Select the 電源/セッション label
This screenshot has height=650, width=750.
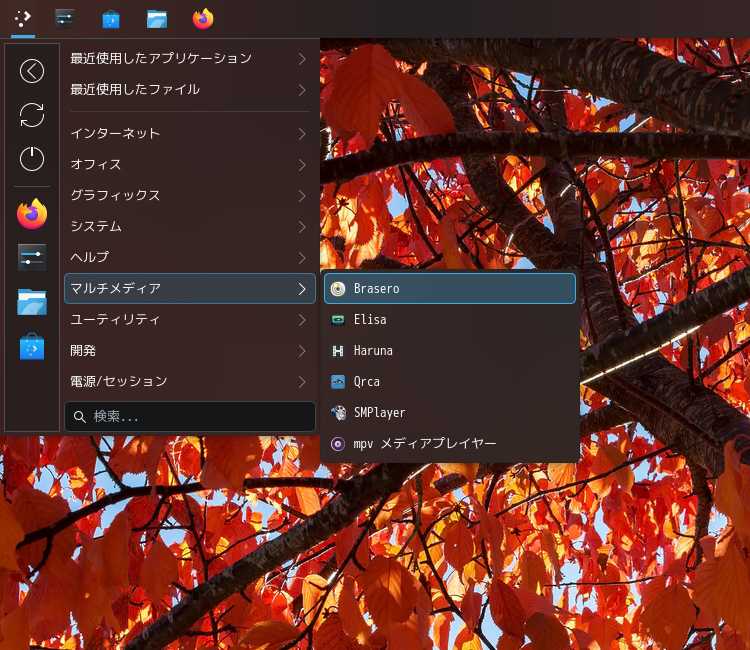(119, 381)
